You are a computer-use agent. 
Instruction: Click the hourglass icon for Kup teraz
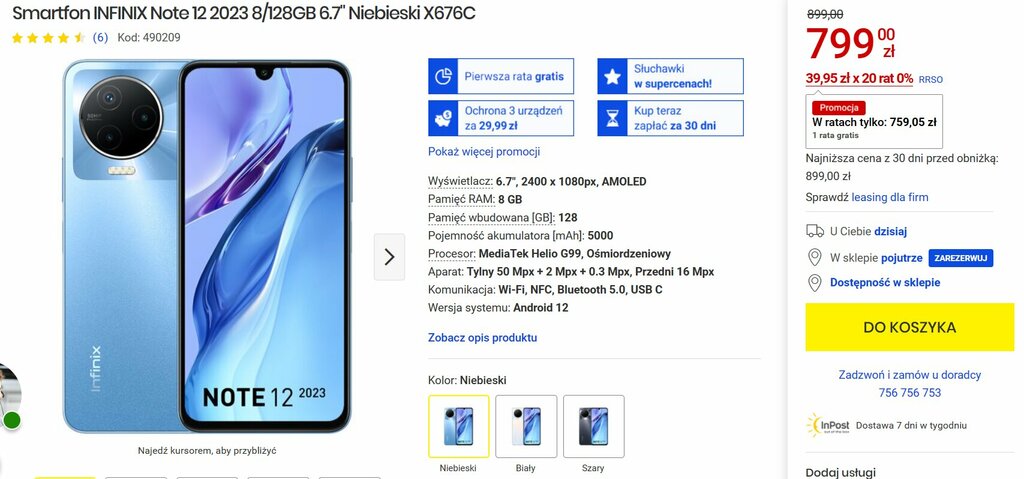[612, 118]
